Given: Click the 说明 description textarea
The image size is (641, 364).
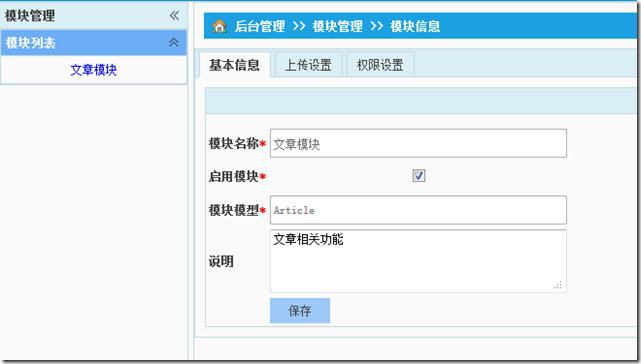Looking at the screenshot, I should [x=418, y=261].
